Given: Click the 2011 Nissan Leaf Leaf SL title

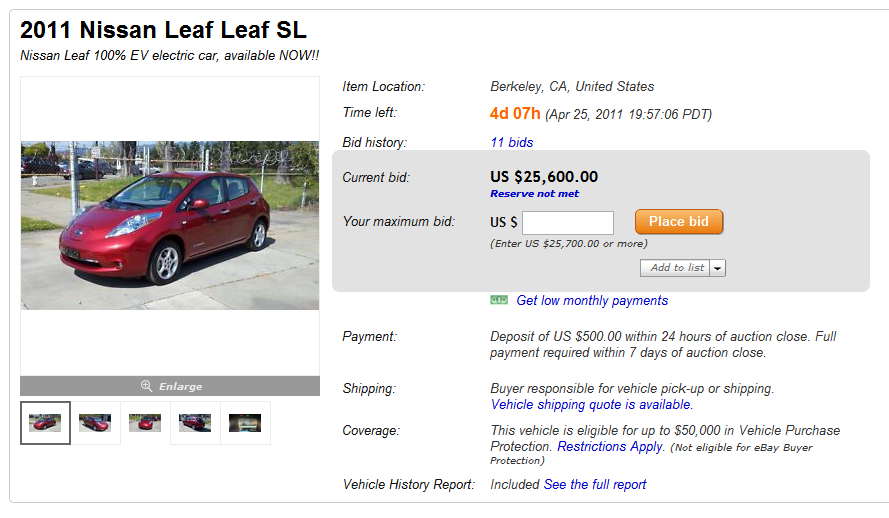Looking at the screenshot, I should (x=163, y=30).
